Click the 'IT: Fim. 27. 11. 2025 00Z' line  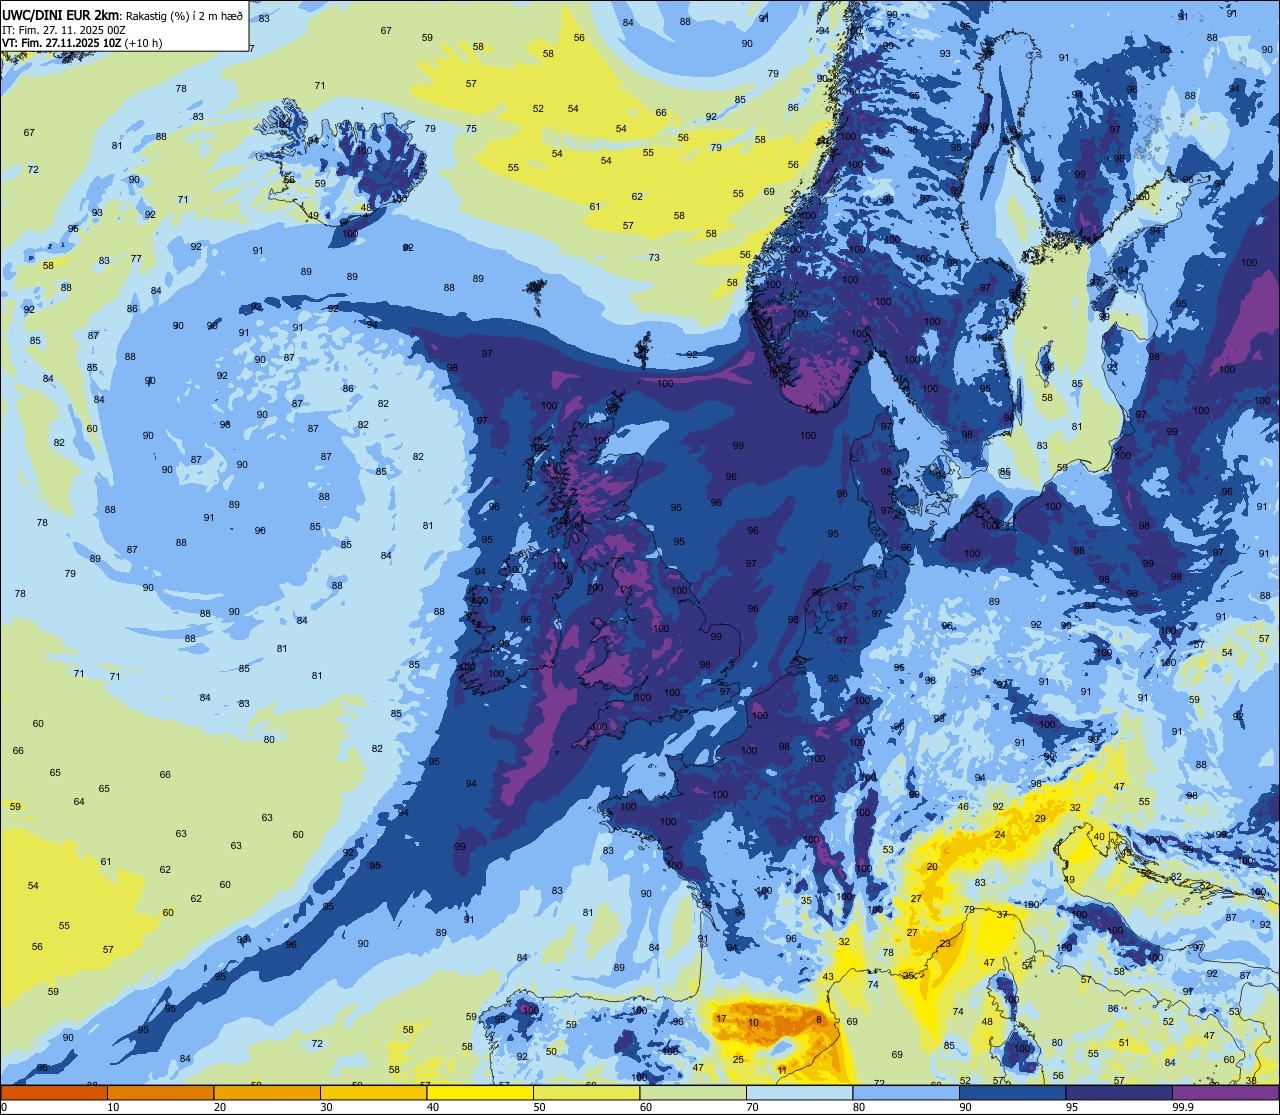(x=64, y=29)
